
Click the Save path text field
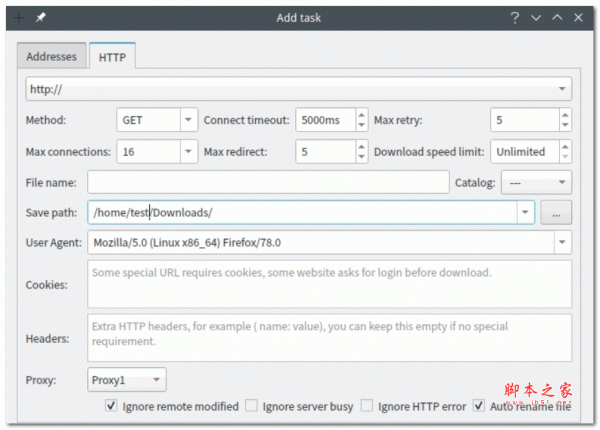302,212
